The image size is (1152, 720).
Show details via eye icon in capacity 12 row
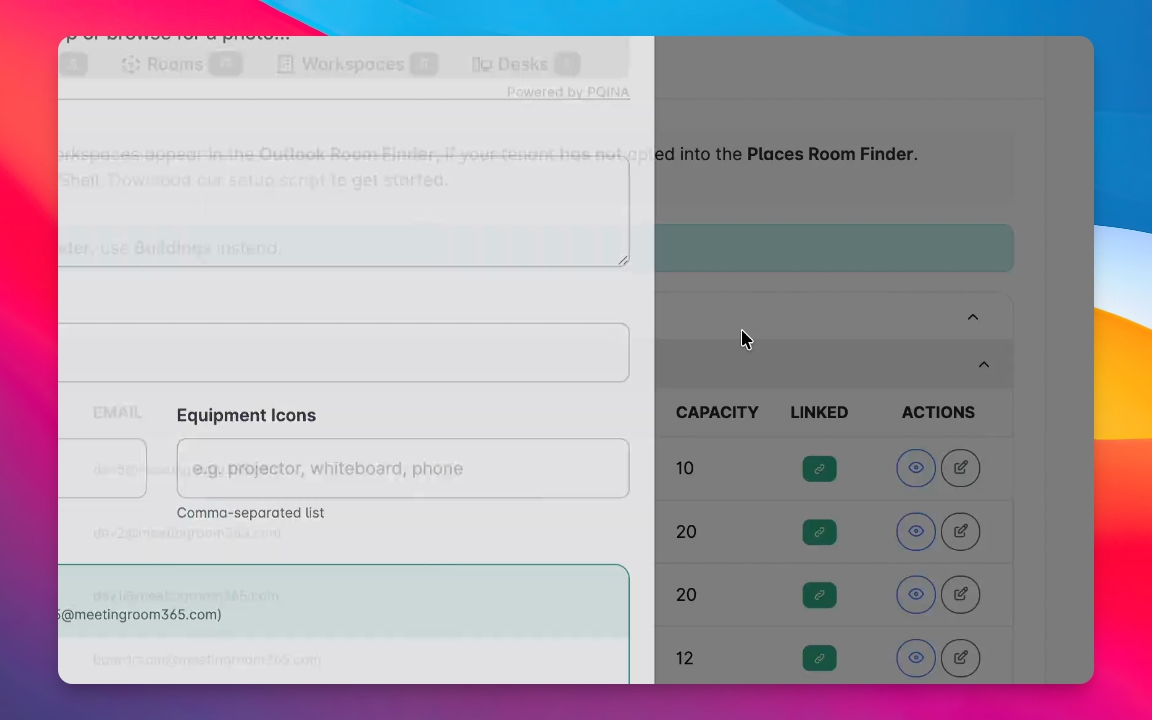pos(915,658)
